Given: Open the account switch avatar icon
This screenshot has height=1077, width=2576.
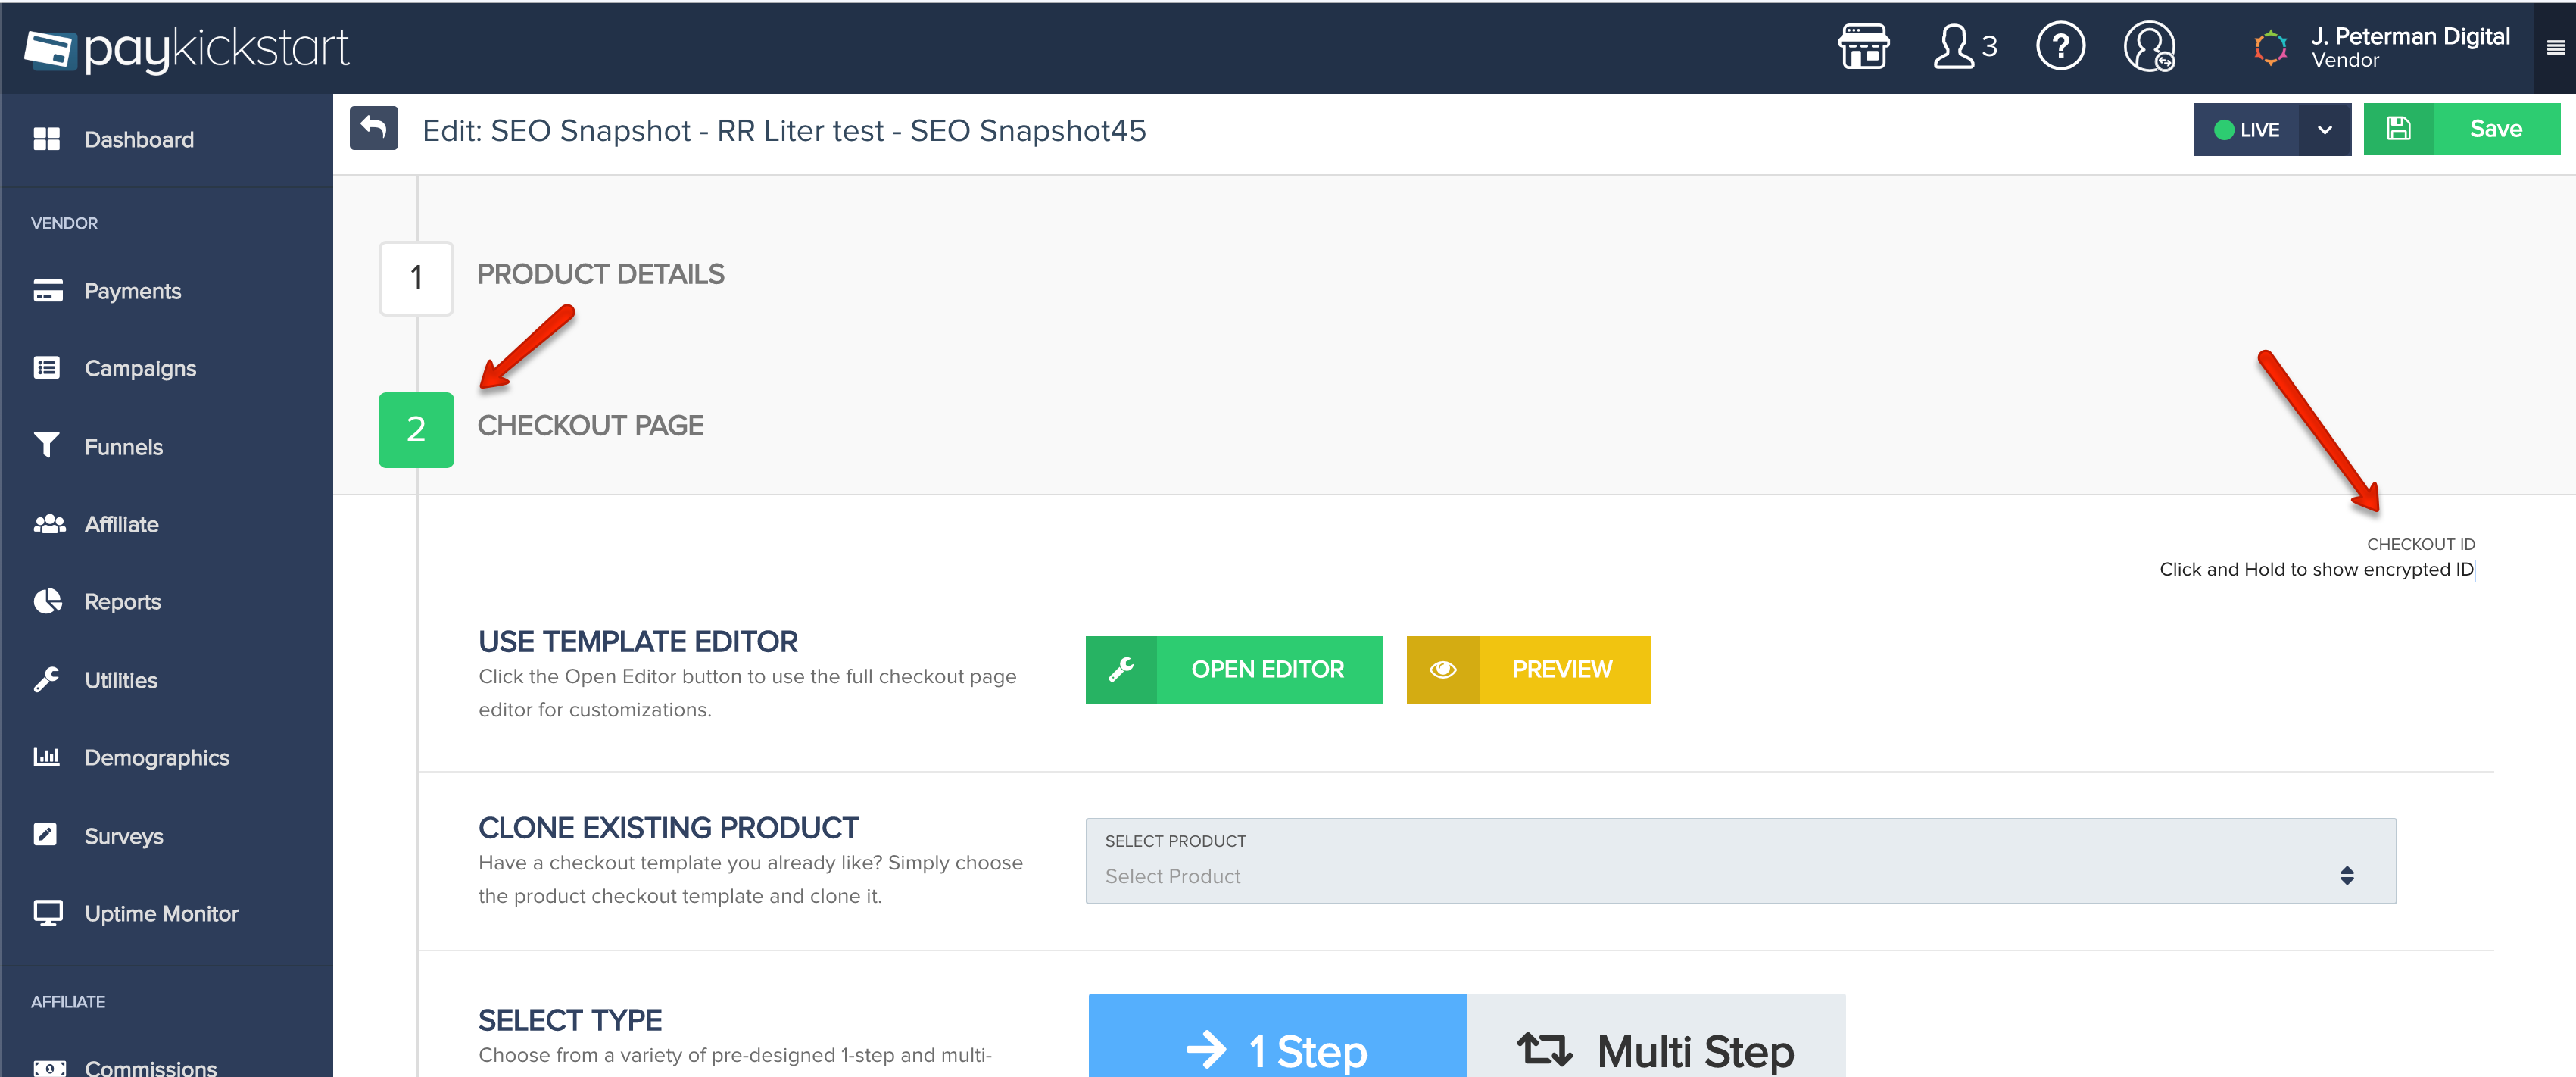Looking at the screenshot, I should (2149, 47).
